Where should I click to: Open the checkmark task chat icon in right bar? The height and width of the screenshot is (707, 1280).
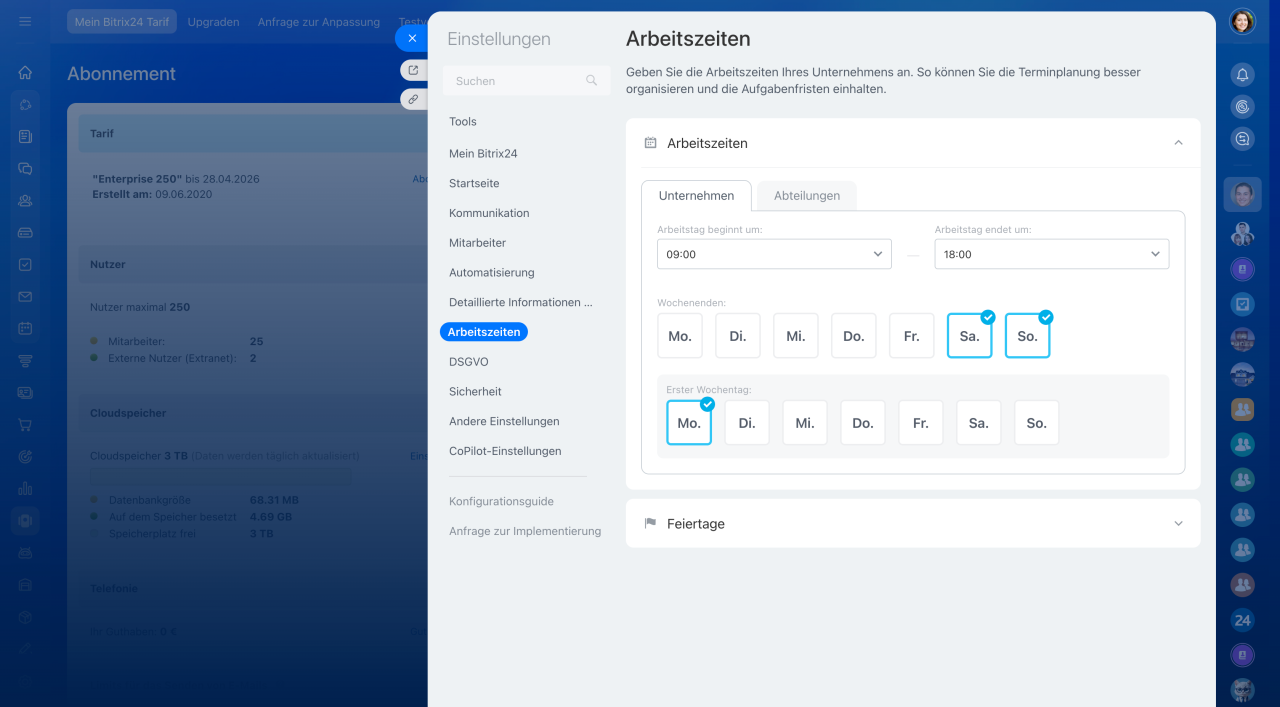click(1242, 304)
